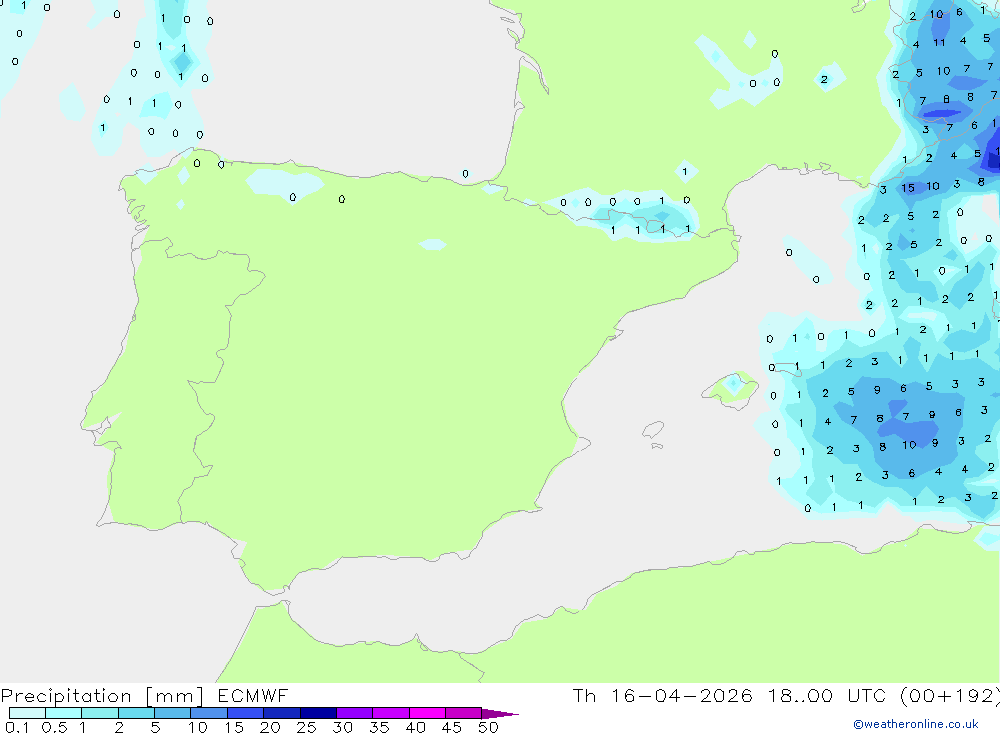Screen dimensions: 1000x733
Task: Click the '20' legend label
Action: [x=270, y=727]
